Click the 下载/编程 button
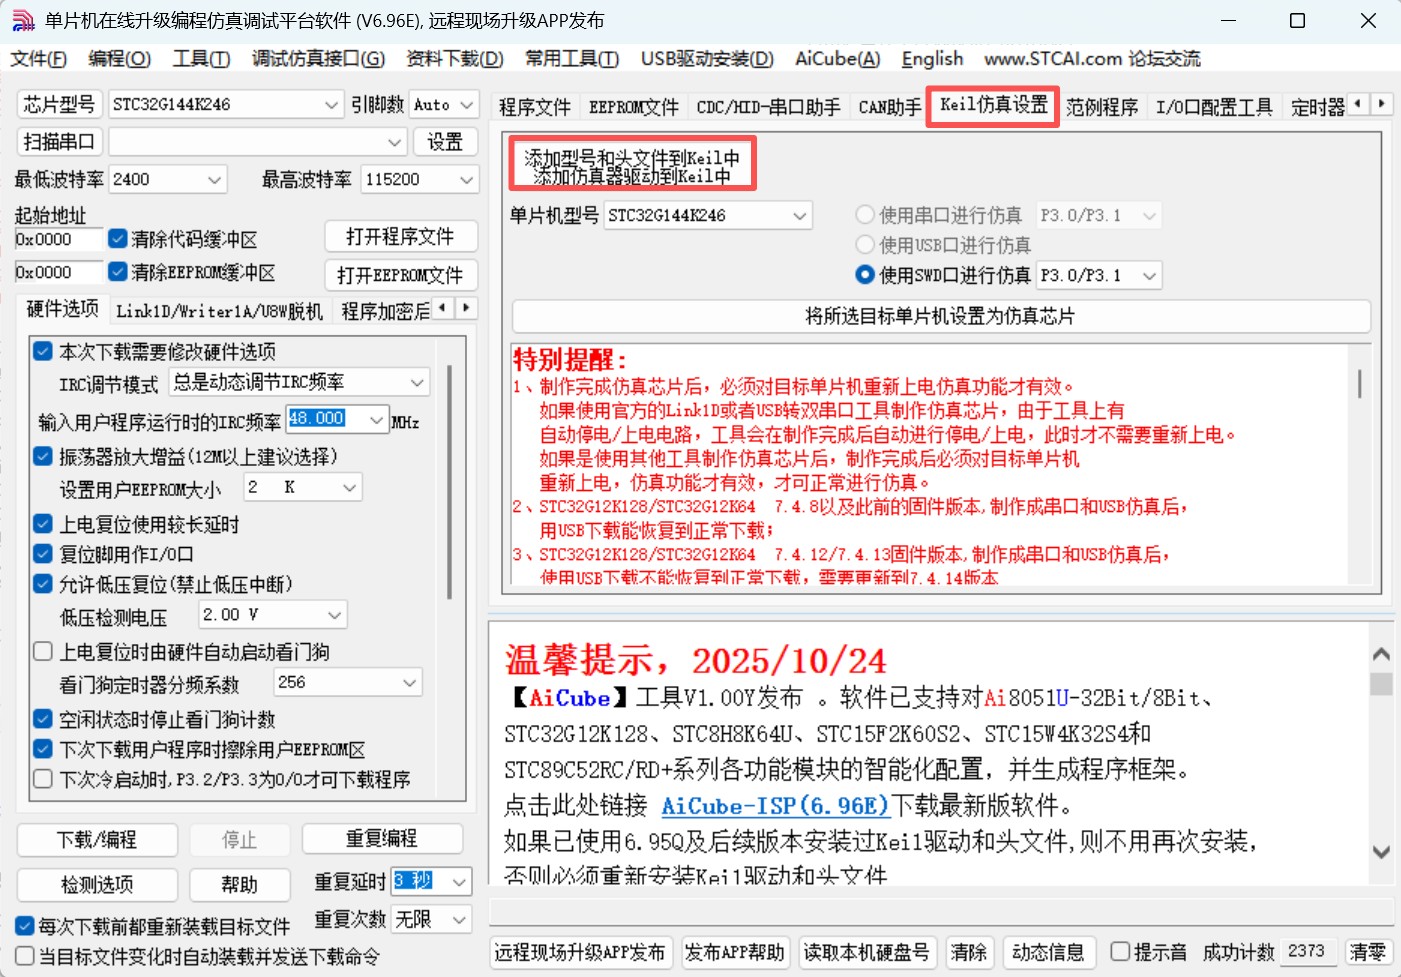The height and width of the screenshot is (977, 1401). click(96, 840)
